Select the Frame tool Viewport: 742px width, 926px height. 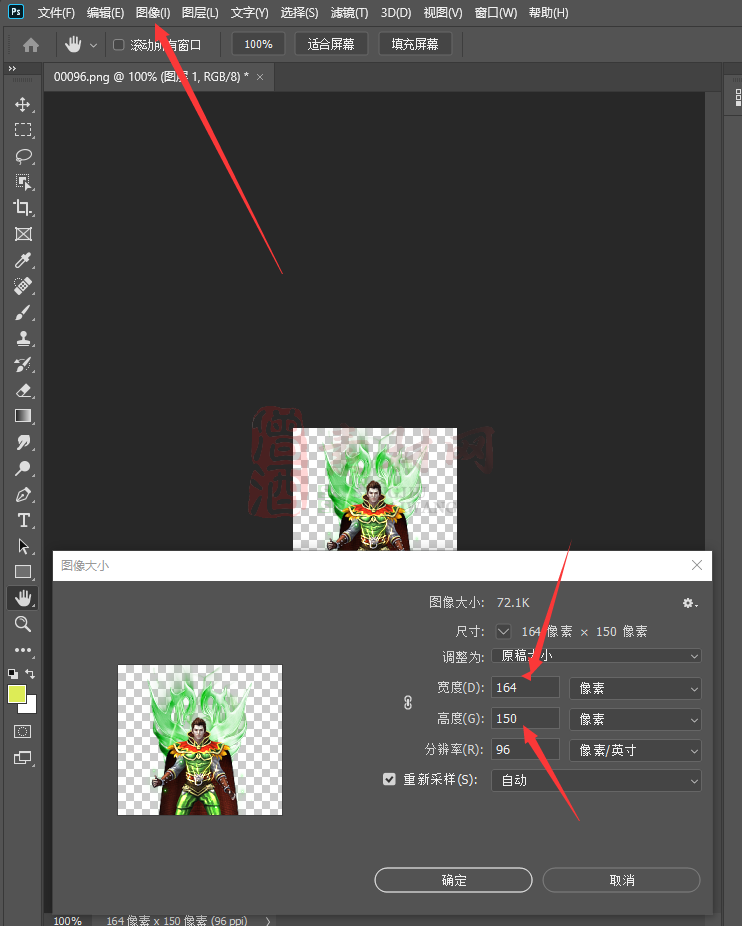coord(23,234)
